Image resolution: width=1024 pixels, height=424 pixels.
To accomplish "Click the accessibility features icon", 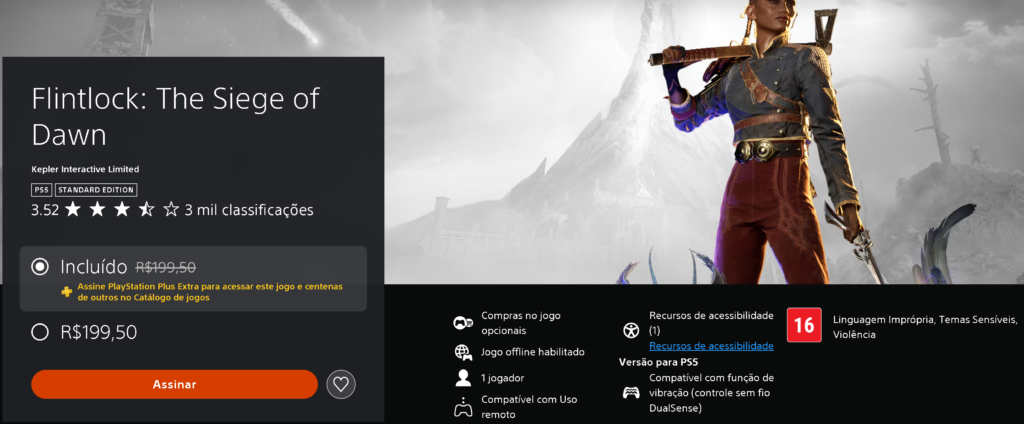I will pyautogui.click(x=630, y=331).
